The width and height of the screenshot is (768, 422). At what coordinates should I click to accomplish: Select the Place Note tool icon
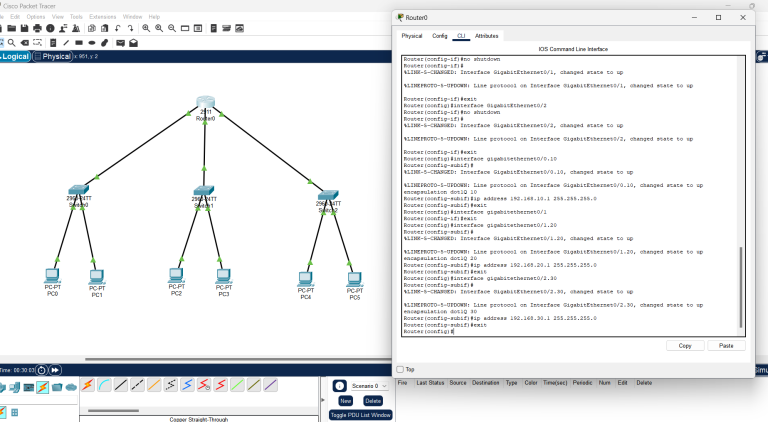(53, 43)
